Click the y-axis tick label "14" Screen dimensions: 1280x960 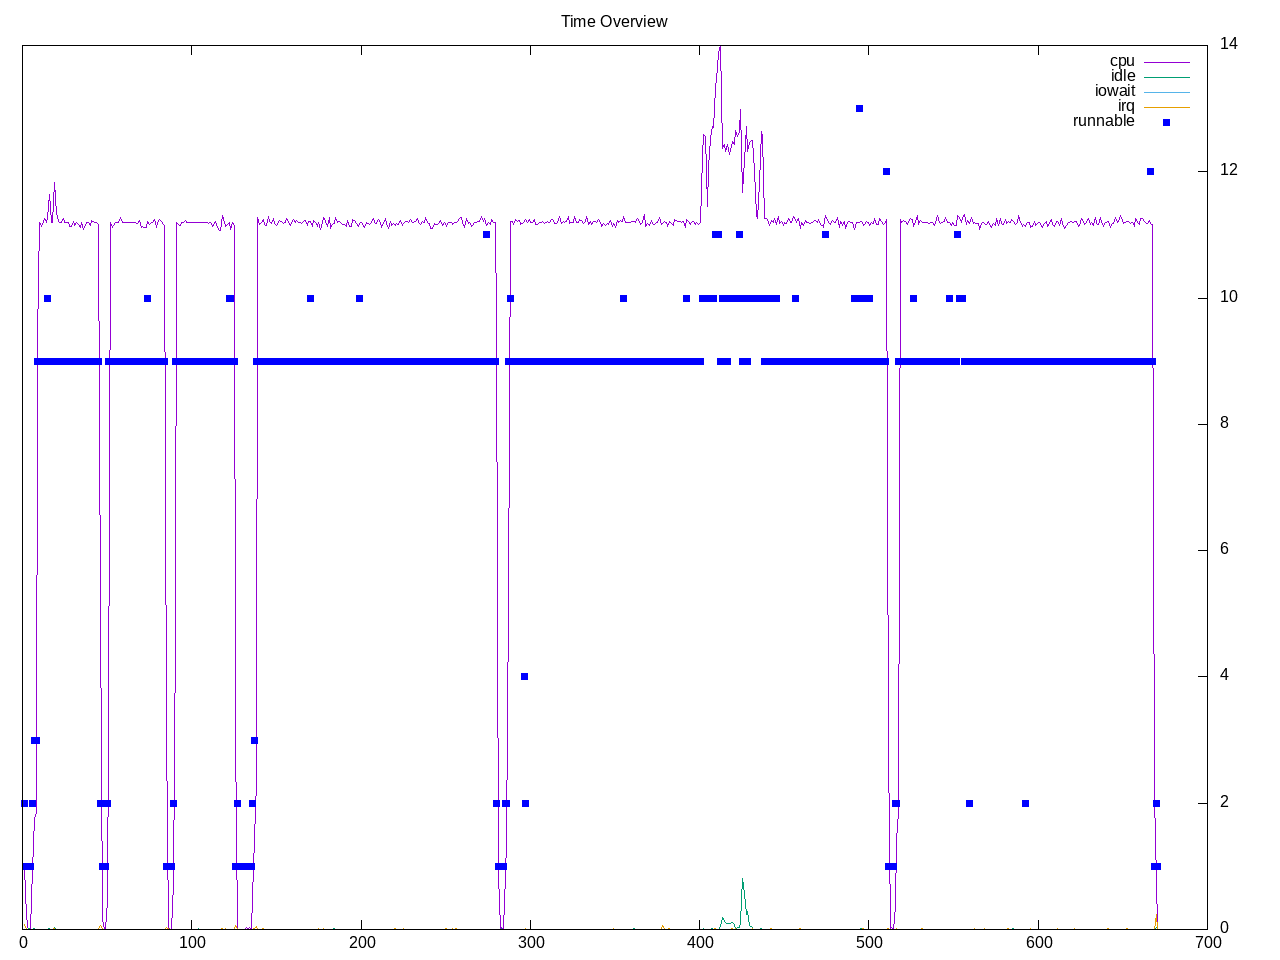[1228, 44]
